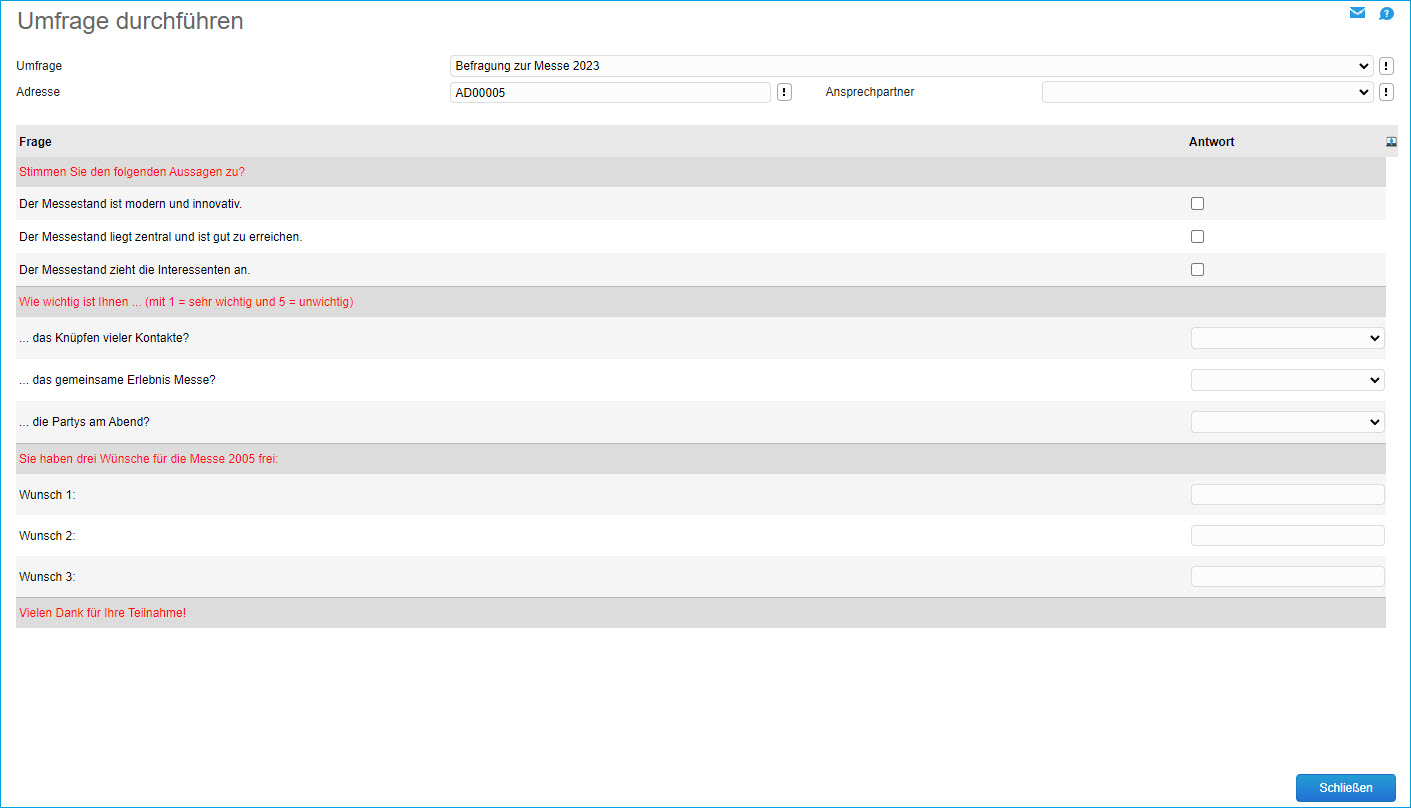Open the Umfrage survey dropdown
The width and height of the screenshot is (1411, 808).
912,66
